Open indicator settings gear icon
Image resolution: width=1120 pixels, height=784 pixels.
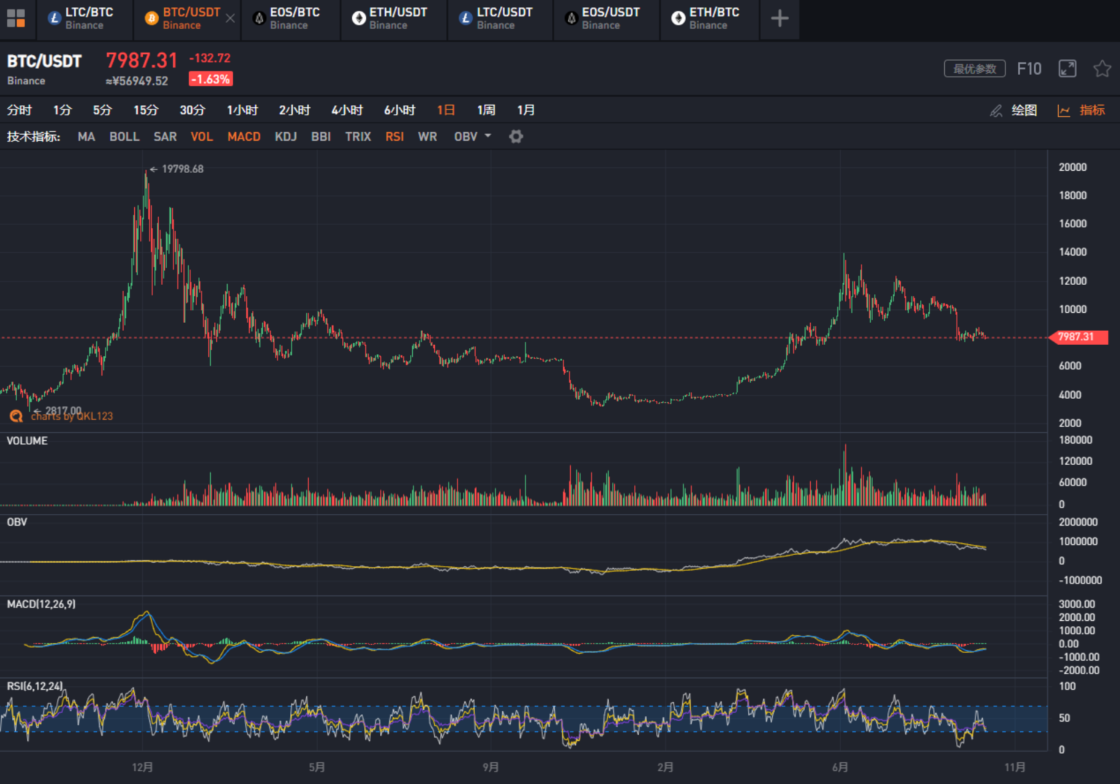[516, 136]
